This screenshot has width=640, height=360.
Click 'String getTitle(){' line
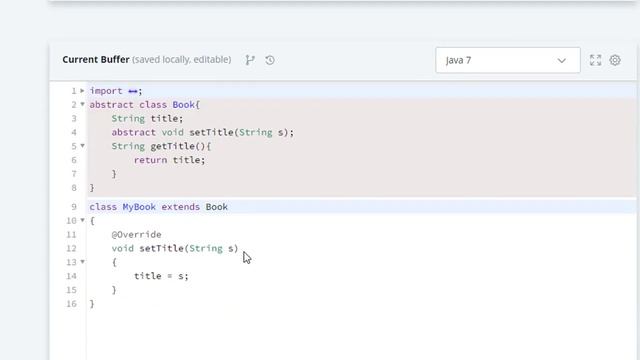click(161, 146)
